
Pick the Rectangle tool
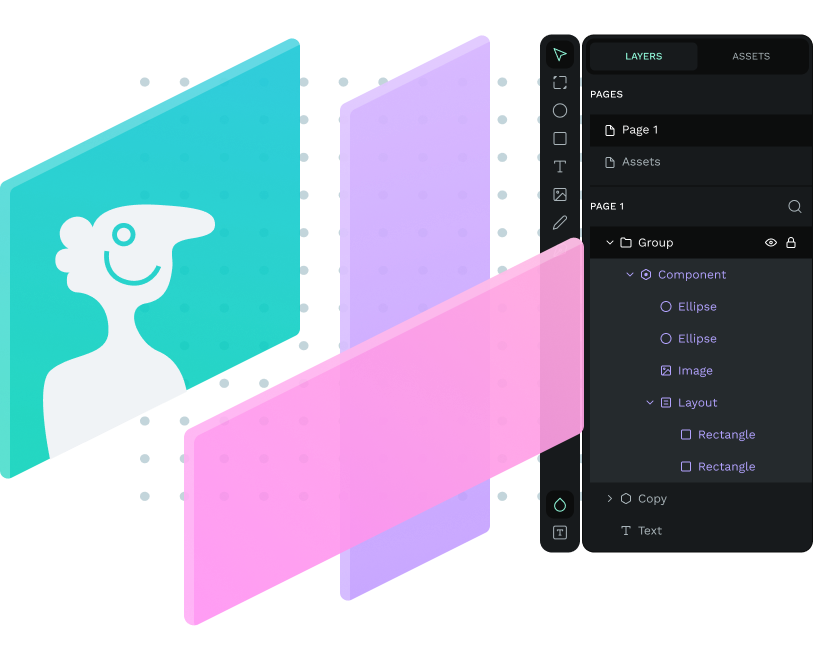pos(560,138)
